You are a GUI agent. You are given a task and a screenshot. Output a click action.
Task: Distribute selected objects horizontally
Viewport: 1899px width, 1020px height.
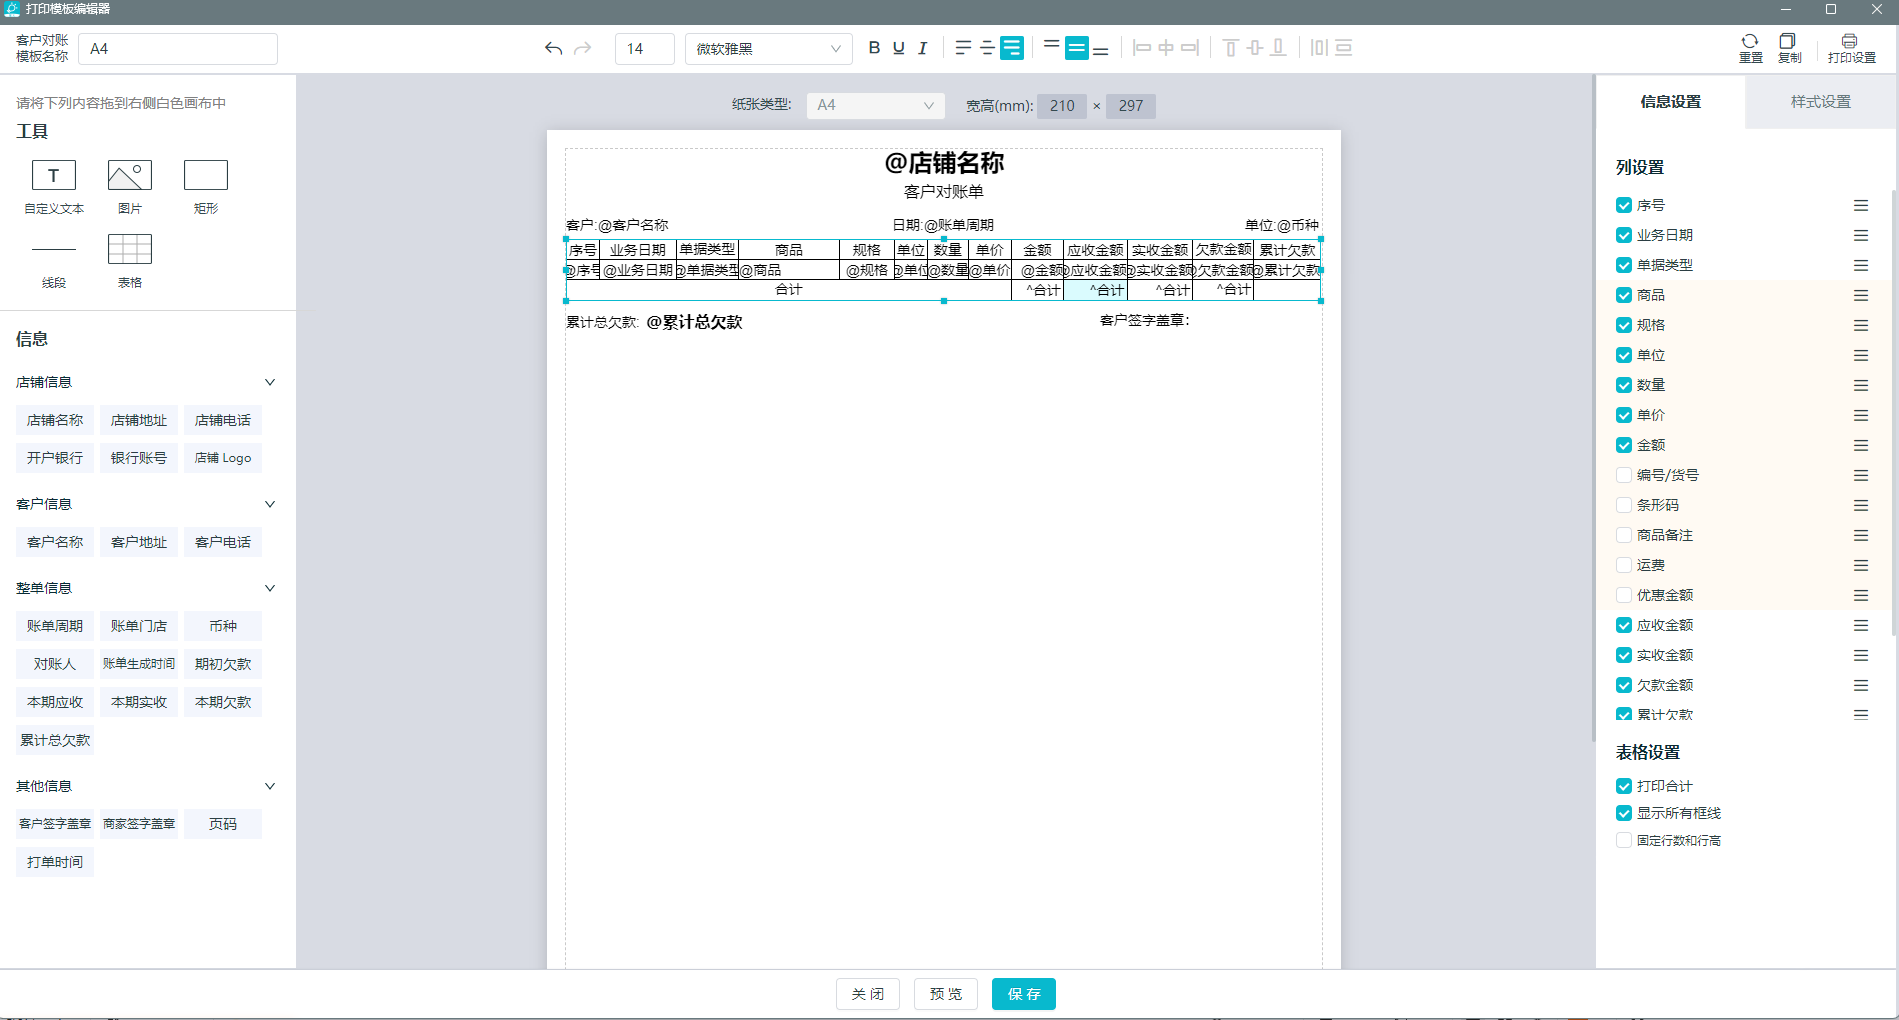1319,48
